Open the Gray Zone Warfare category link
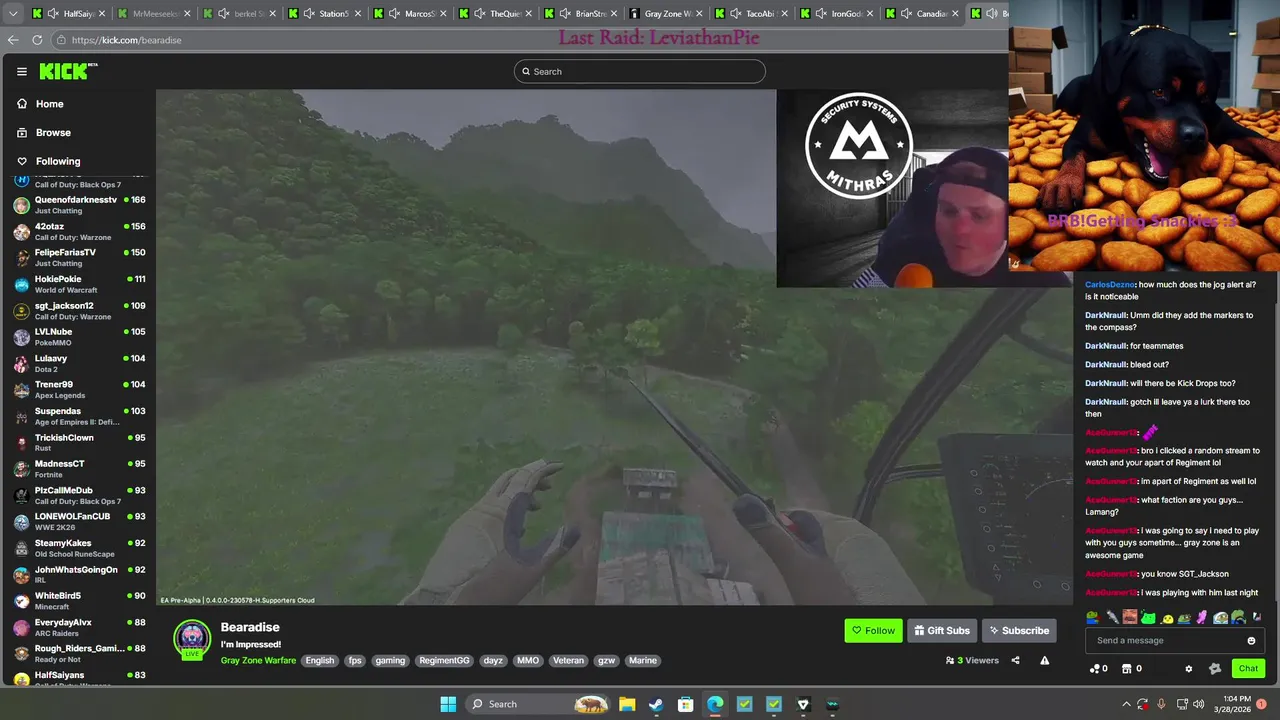 (258, 661)
